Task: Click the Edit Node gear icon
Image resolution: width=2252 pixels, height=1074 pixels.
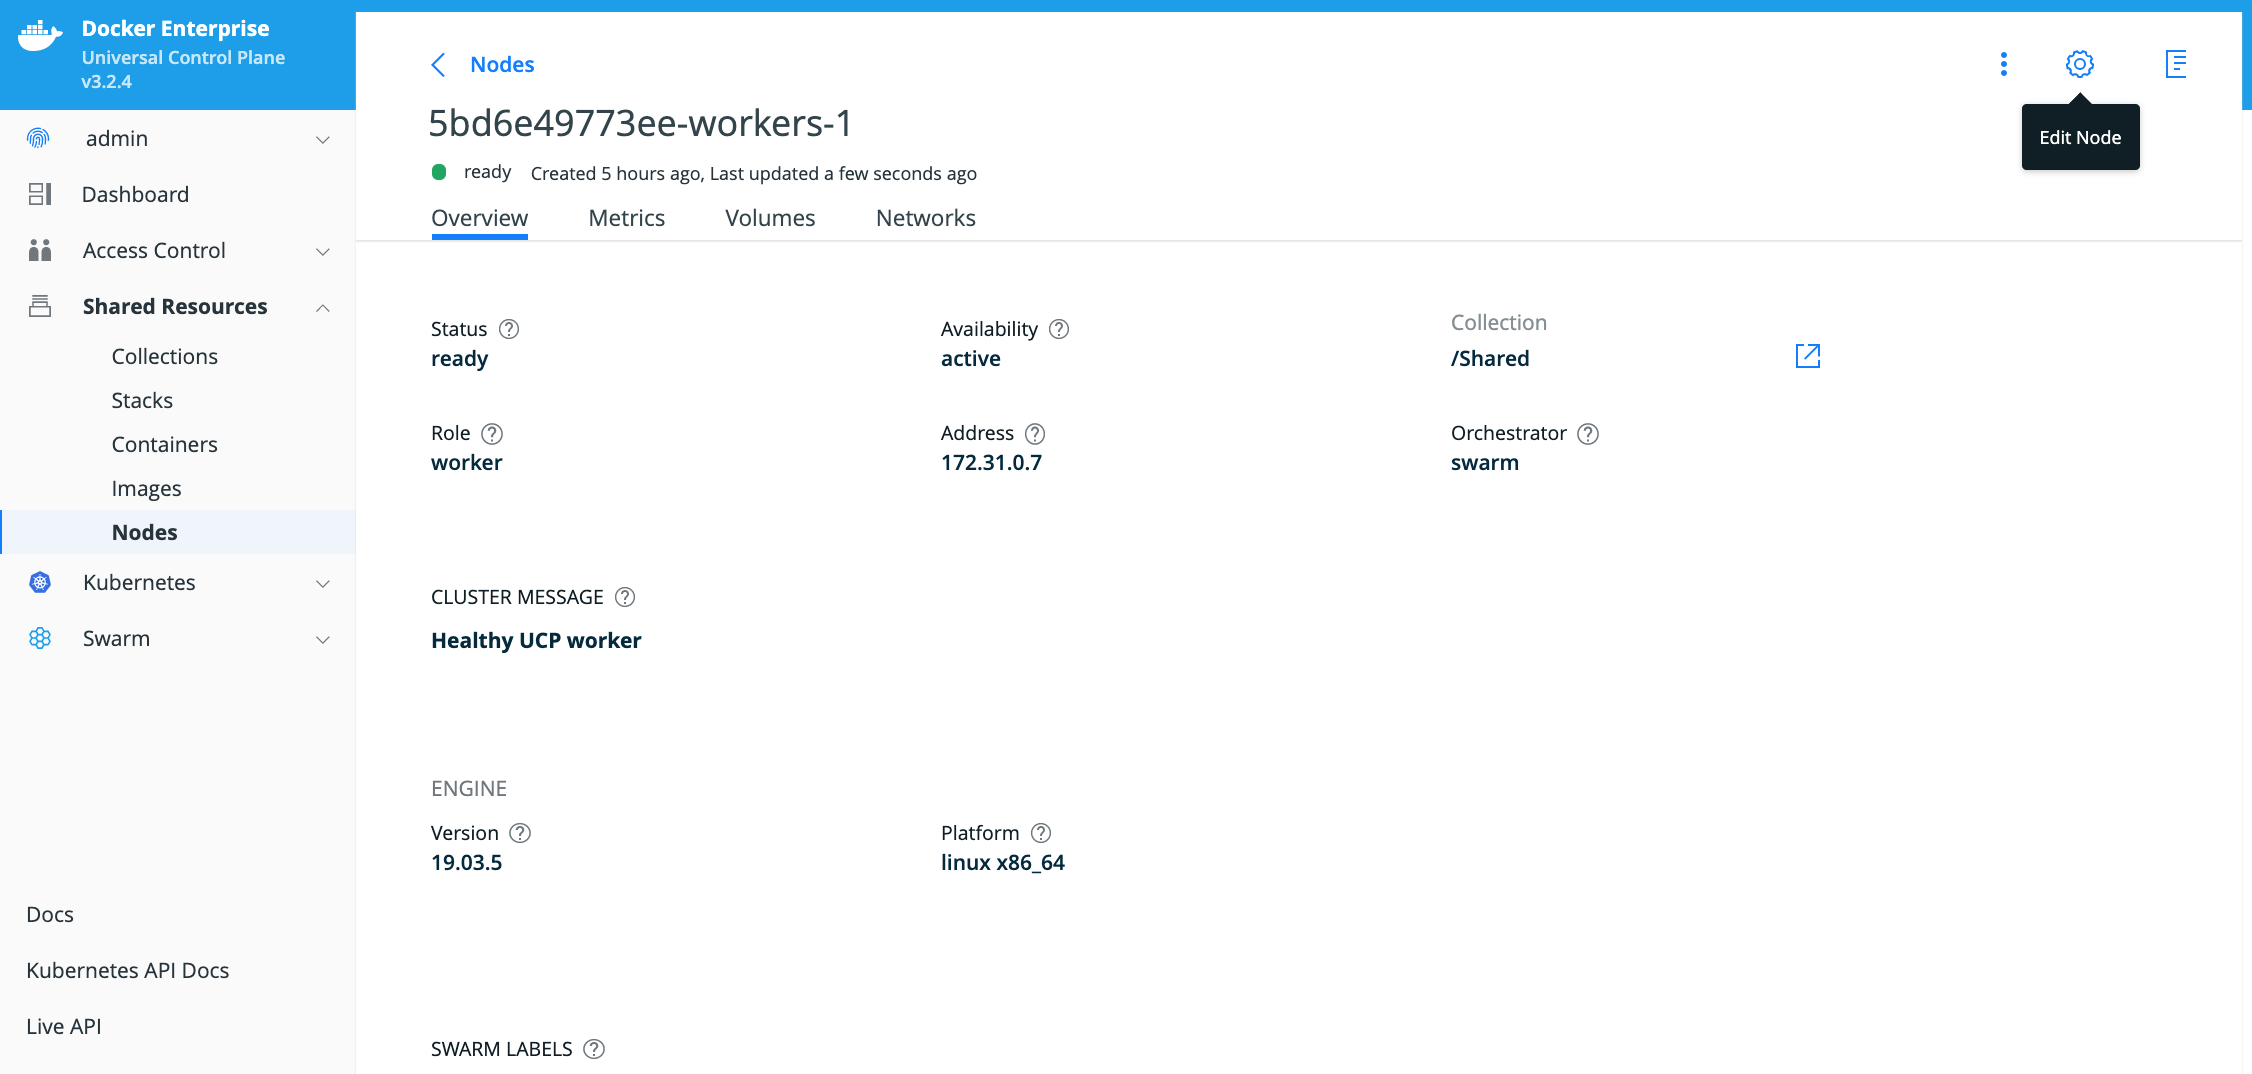Action: (2080, 64)
